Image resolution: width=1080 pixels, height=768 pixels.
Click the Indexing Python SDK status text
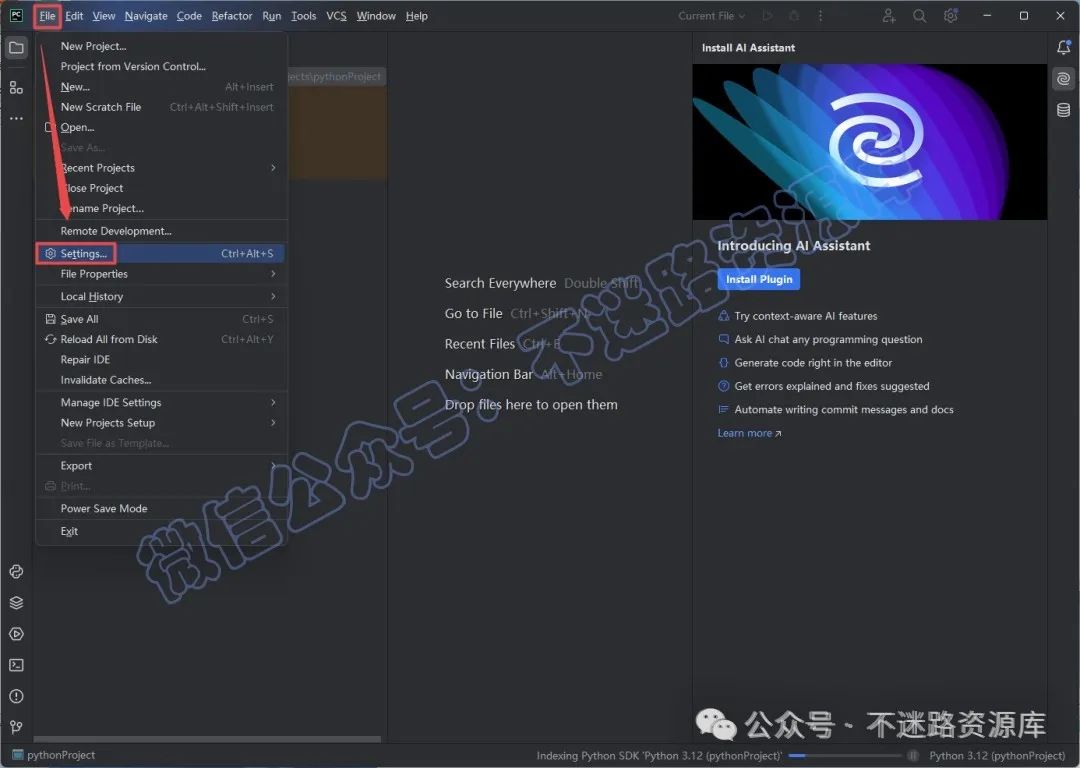pyautogui.click(x=658, y=756)
